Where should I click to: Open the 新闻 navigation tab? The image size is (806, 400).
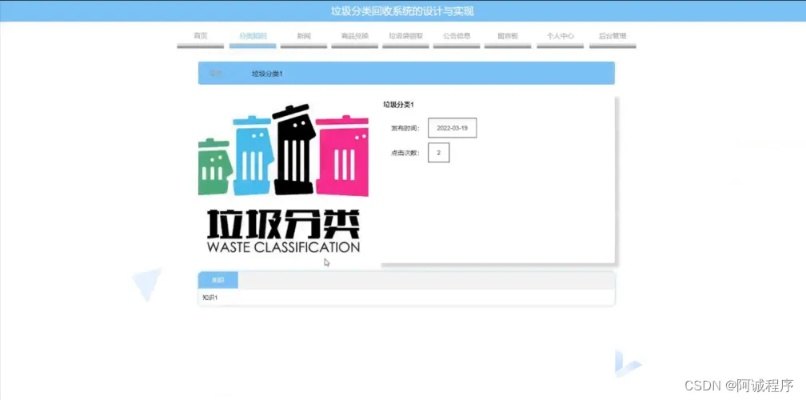(304, 36)
